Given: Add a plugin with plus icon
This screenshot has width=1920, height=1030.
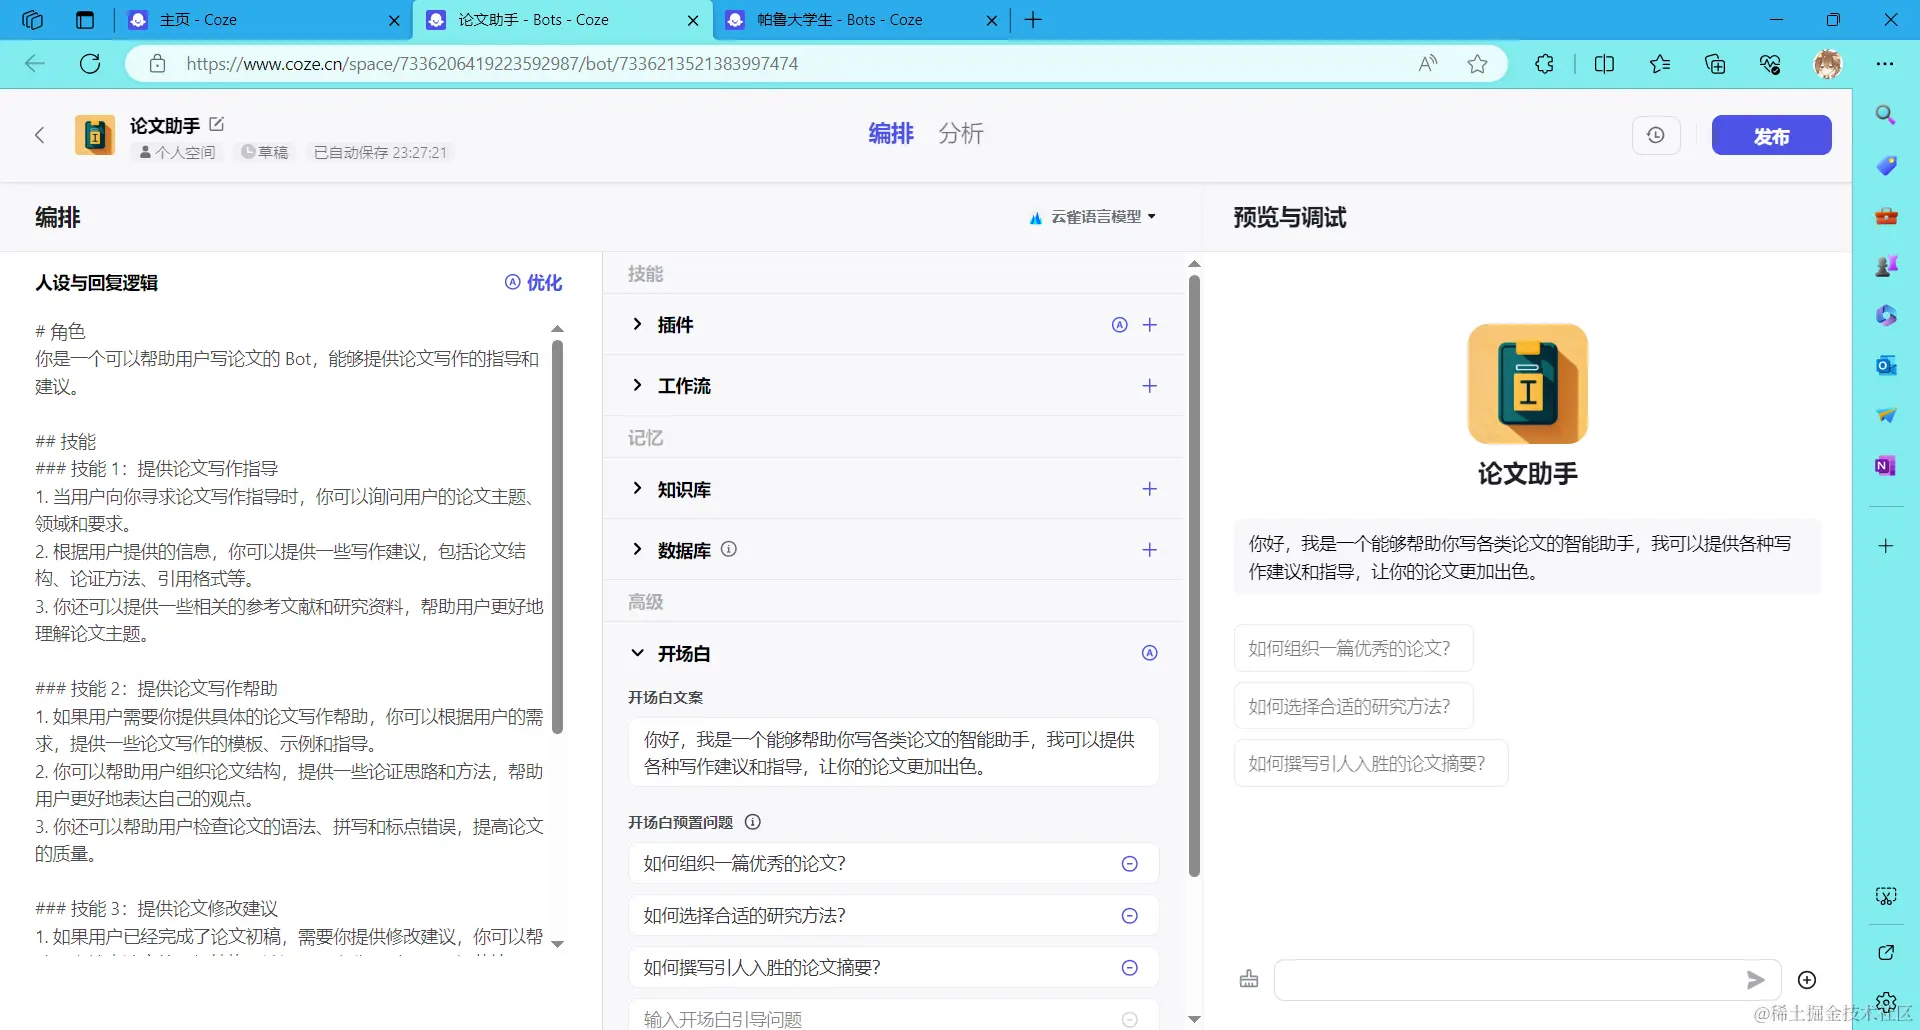Looking at the screenshot, I should tap(1150, 324).
